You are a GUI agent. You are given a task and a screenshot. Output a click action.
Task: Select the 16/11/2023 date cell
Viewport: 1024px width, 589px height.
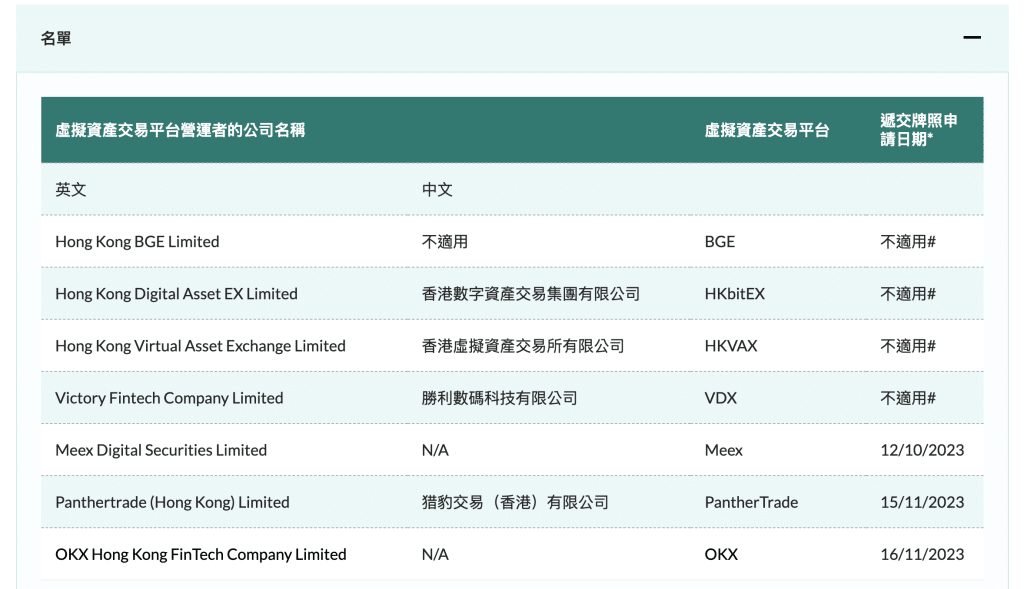click(922, 554)
